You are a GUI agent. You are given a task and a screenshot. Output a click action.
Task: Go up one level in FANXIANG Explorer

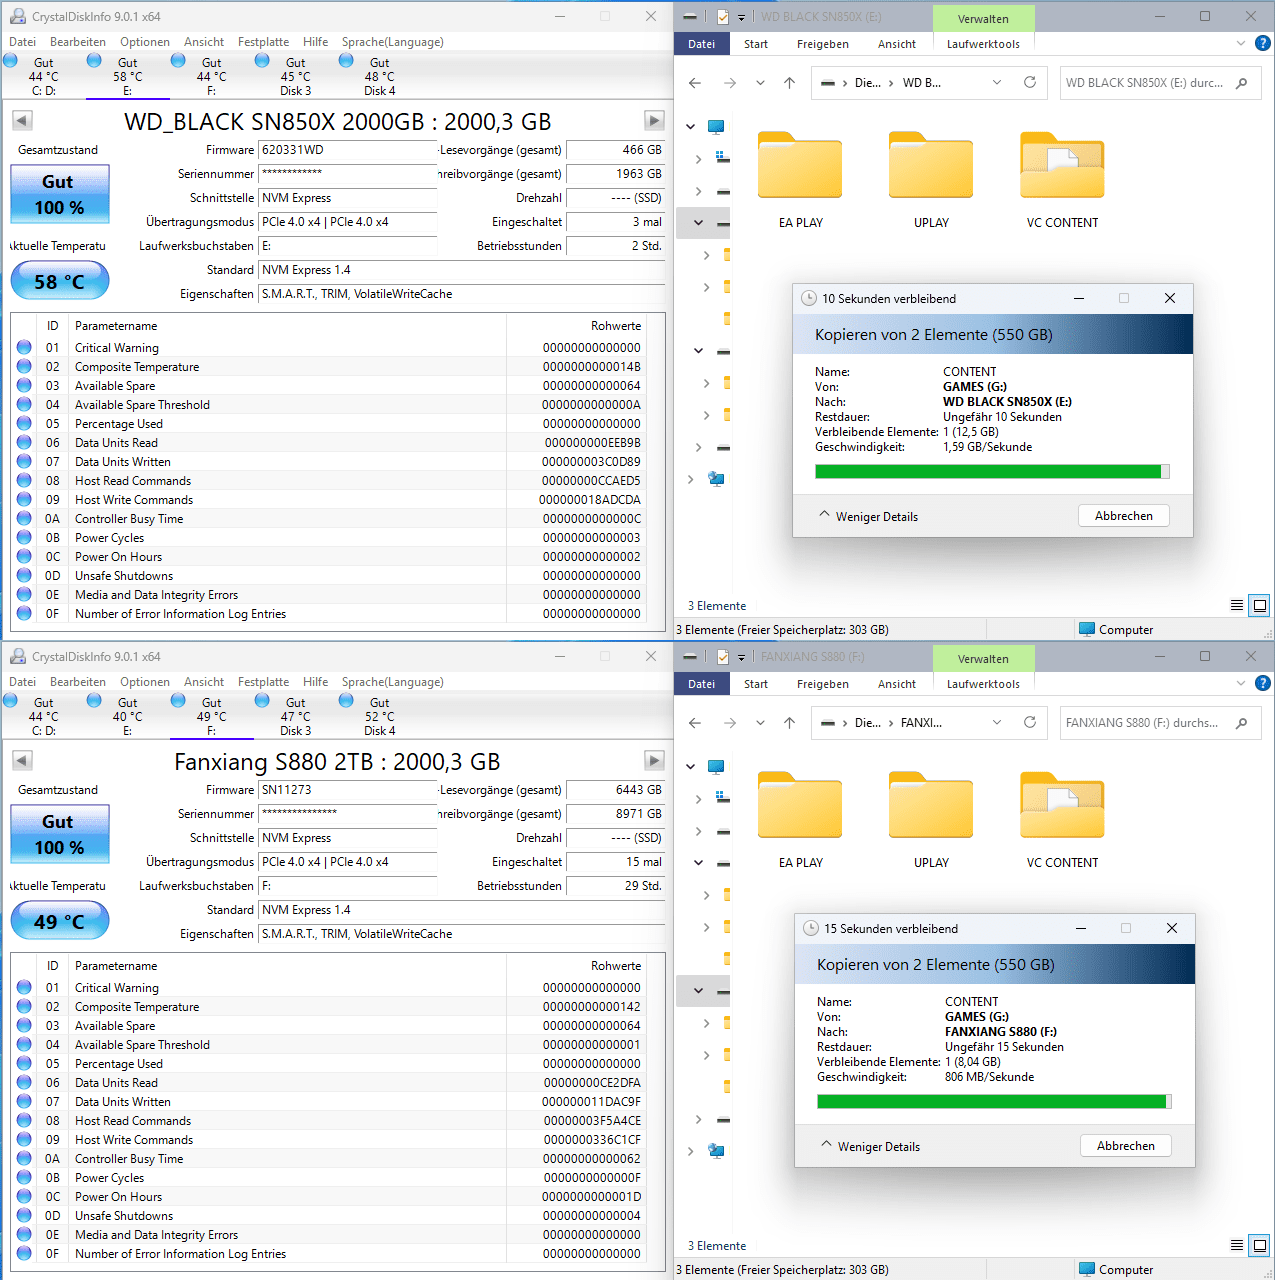789,723
